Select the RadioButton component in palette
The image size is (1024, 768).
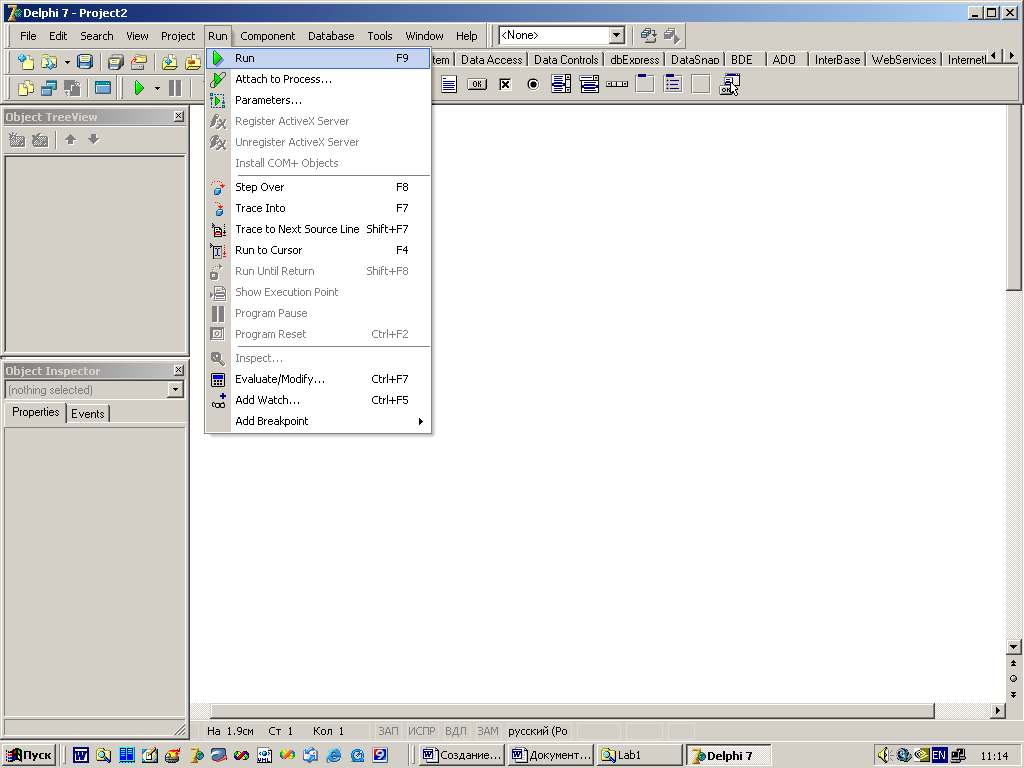pos(534,84)
